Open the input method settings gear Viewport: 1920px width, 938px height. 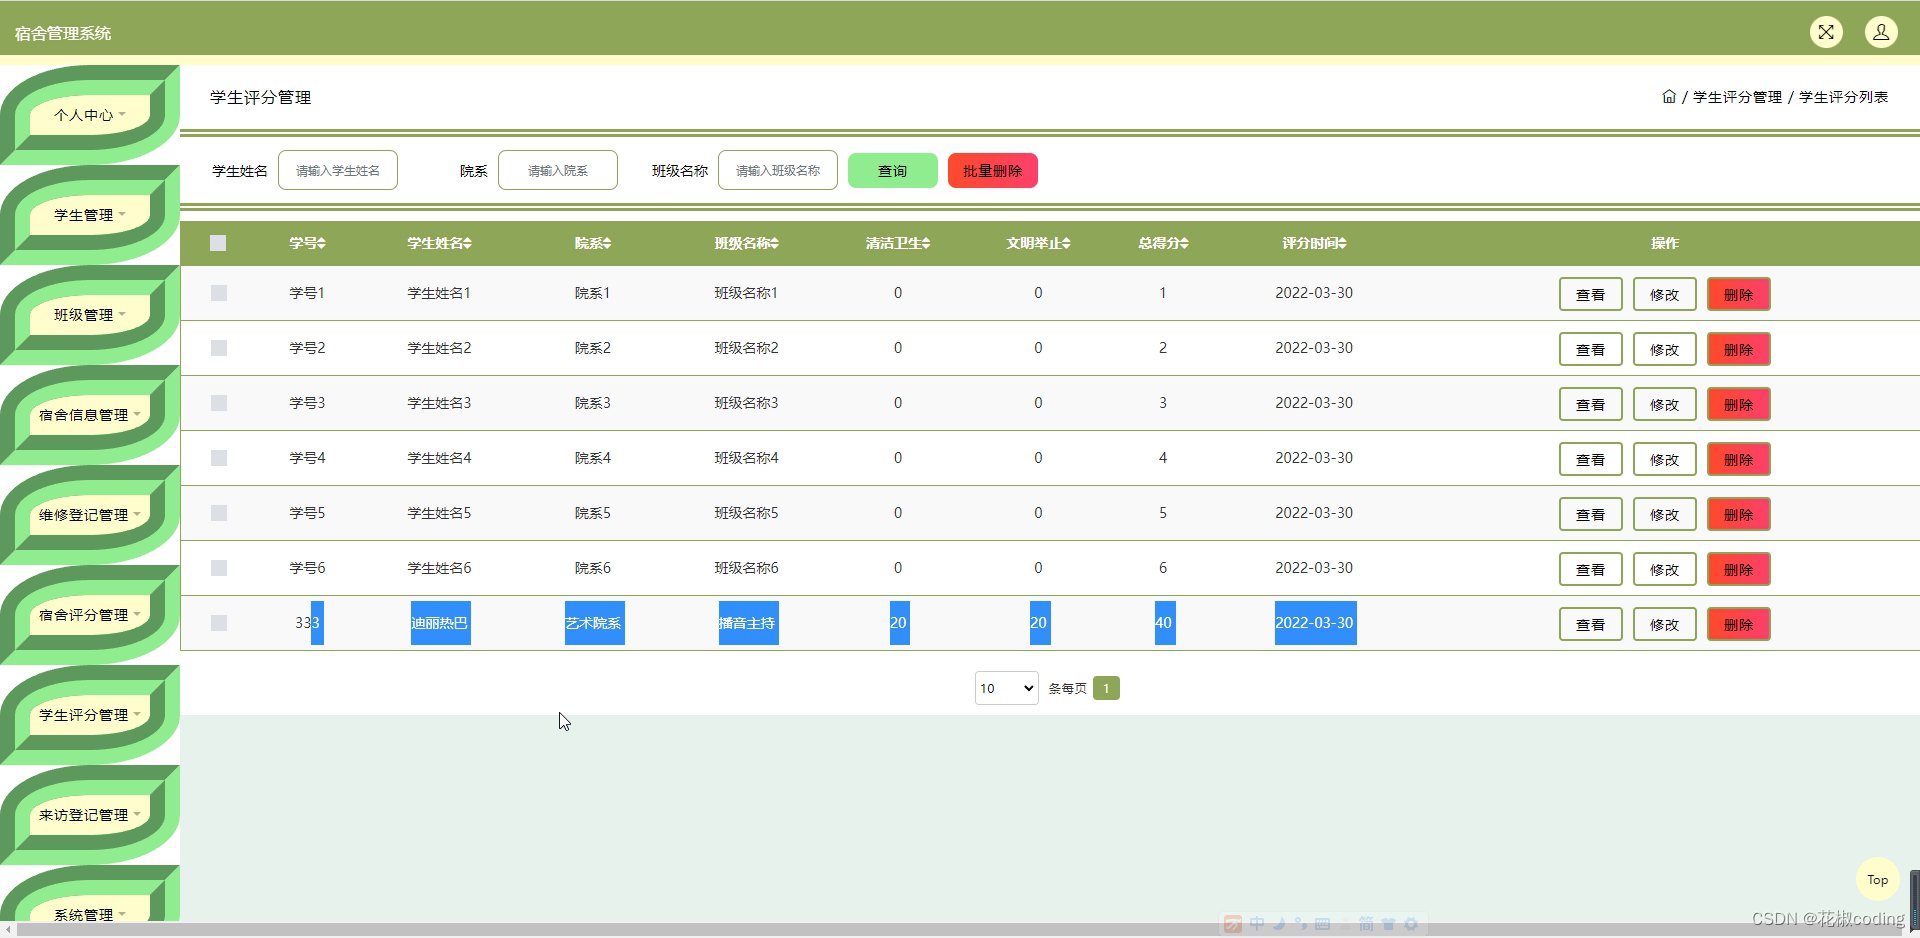tap(1412, 924)
